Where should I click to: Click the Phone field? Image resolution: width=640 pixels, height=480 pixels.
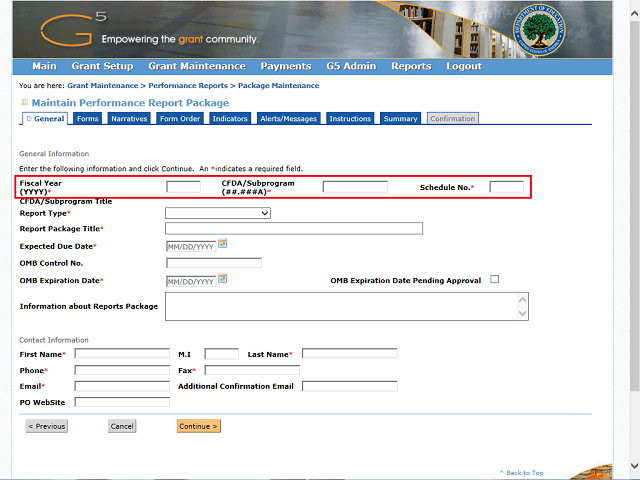[x=122, y=370]
